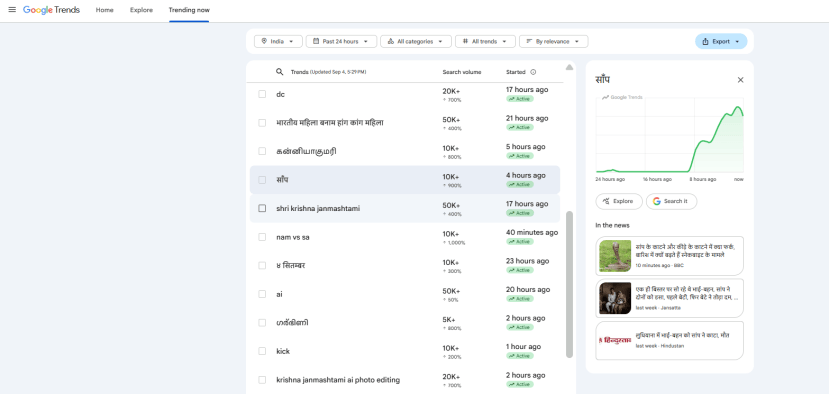Image resolution: width=829 pixels, height=394 pixels.
Task: Click the 5K+ search volume value
Action: click(449, 319)
